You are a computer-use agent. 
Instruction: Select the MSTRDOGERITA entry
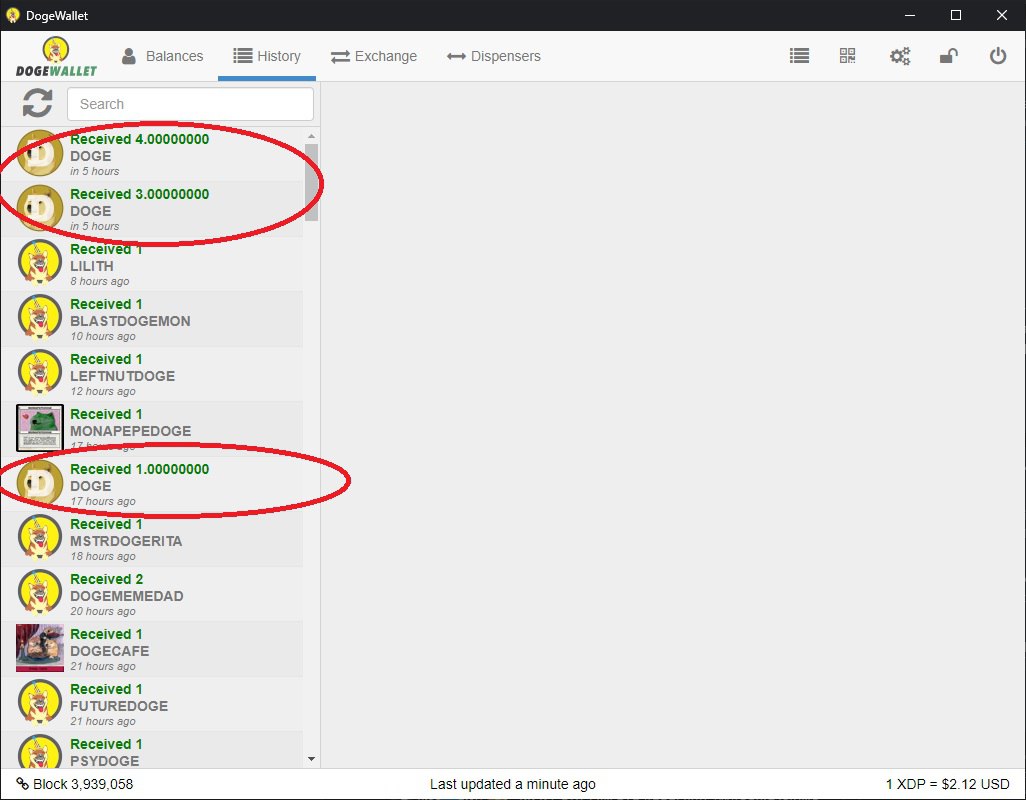click(152, 538)
